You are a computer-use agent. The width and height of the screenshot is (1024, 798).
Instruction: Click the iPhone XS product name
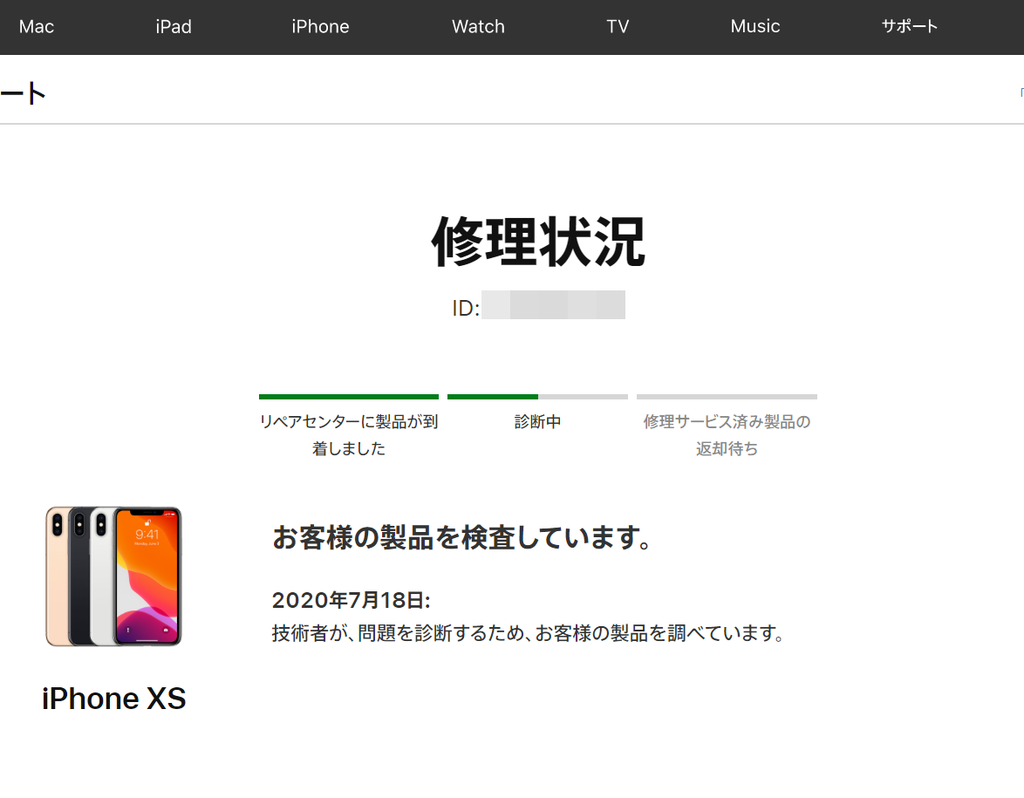(114, 699)
